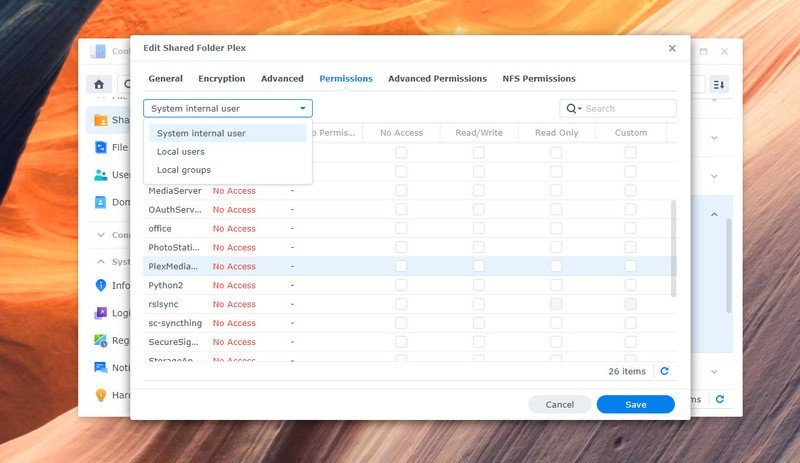This screenshot has width=800, height=463.
Task: Switch to the General tab
Action: (x=165, y=79)
